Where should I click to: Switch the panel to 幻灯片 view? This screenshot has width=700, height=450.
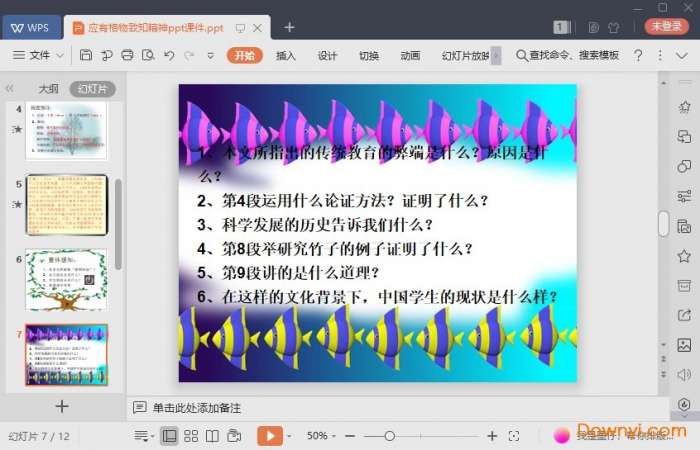point(92,89)
